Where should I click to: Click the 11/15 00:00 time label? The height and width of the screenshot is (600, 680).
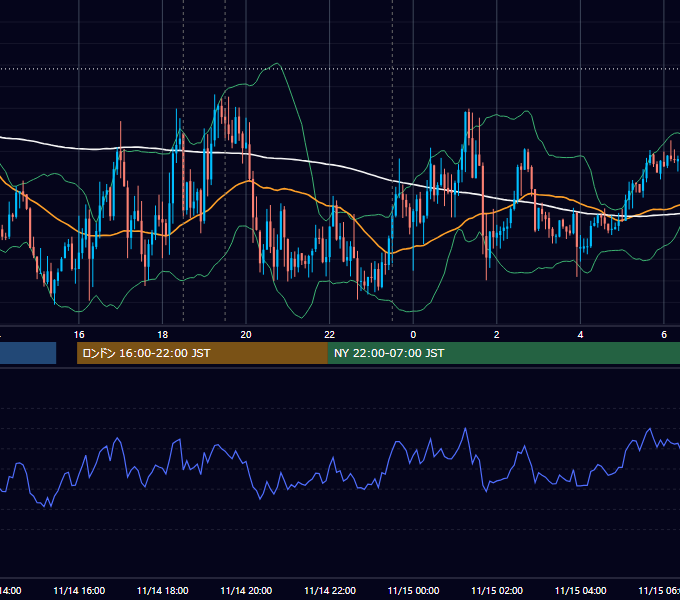click(413, 590)
